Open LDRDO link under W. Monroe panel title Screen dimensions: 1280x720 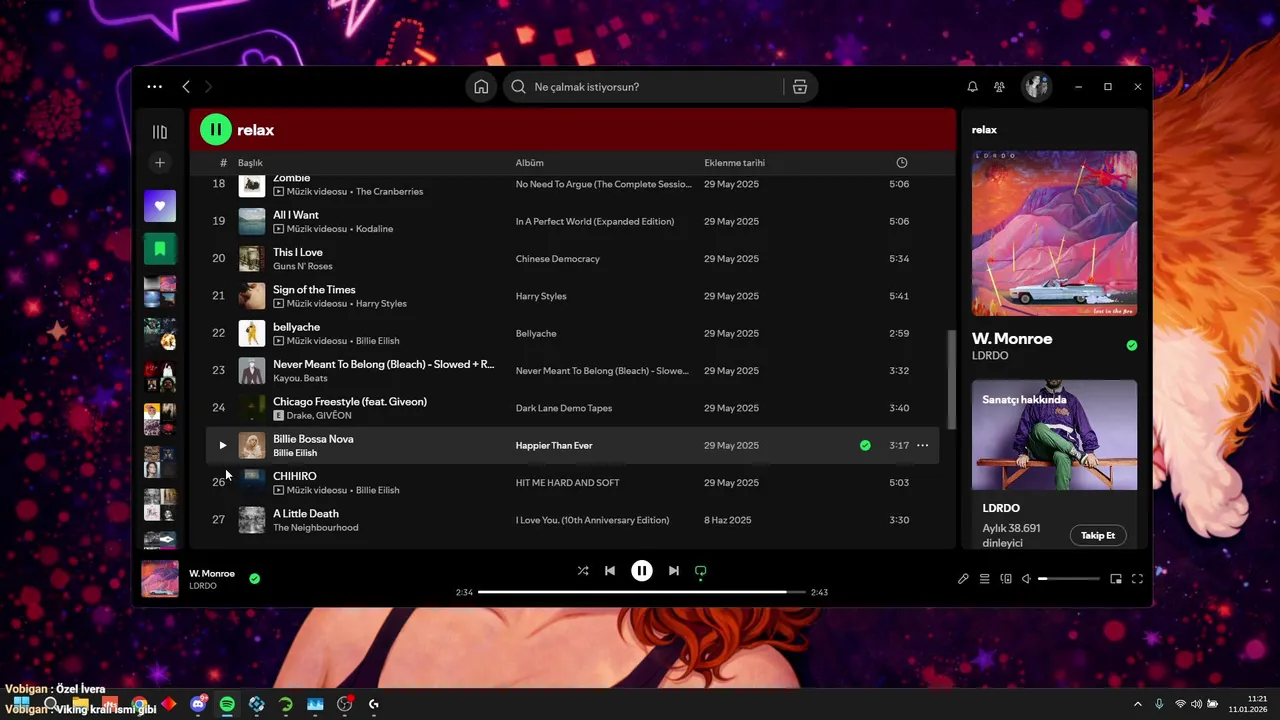990,356
